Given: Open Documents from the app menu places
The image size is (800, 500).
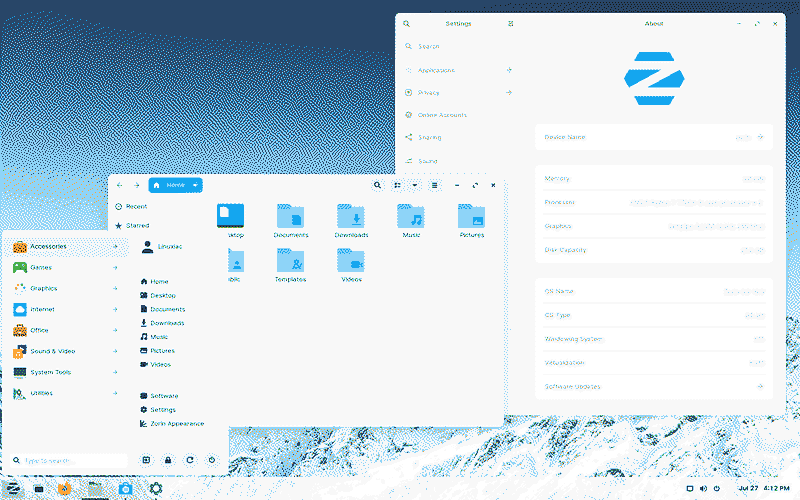Looking at the screenshot, I should point(162,309).
